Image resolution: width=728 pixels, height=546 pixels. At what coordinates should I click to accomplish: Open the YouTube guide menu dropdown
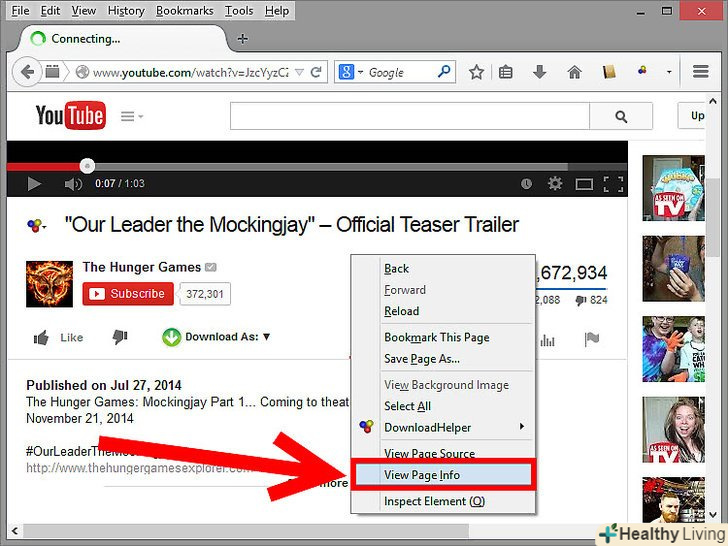132,116
